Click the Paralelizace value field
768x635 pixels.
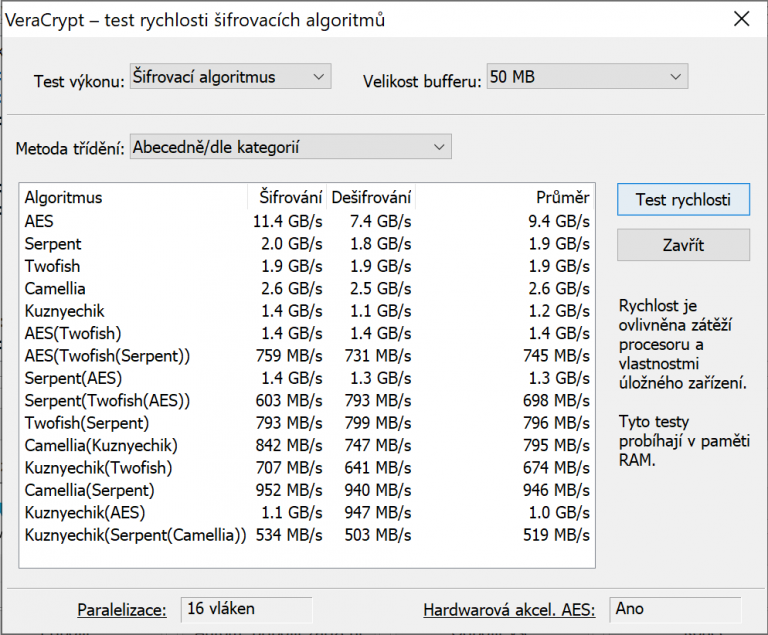246,608
